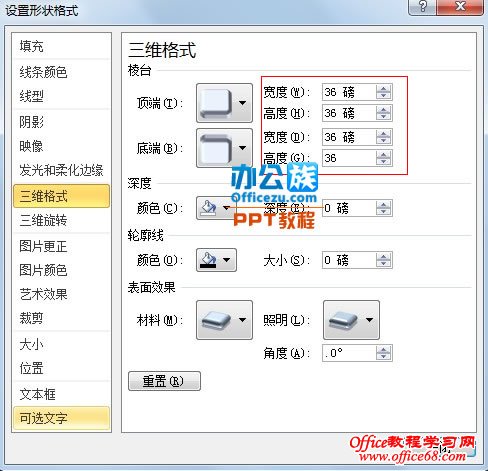Click the dialog help question-mark button

click(422, 7)
